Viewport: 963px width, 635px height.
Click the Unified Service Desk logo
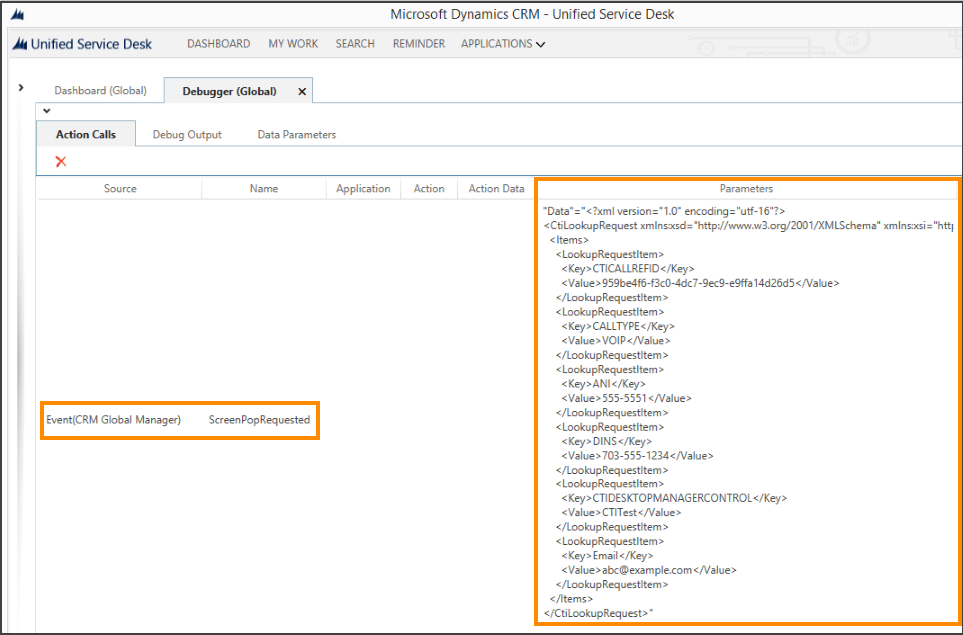(84, 44)
